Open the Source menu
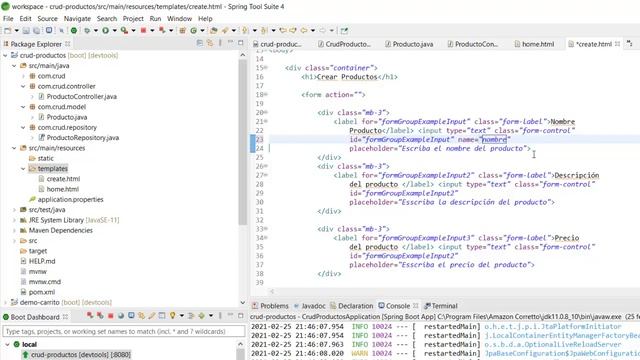Viewport: 640px width, 360px height. [47, 18]
